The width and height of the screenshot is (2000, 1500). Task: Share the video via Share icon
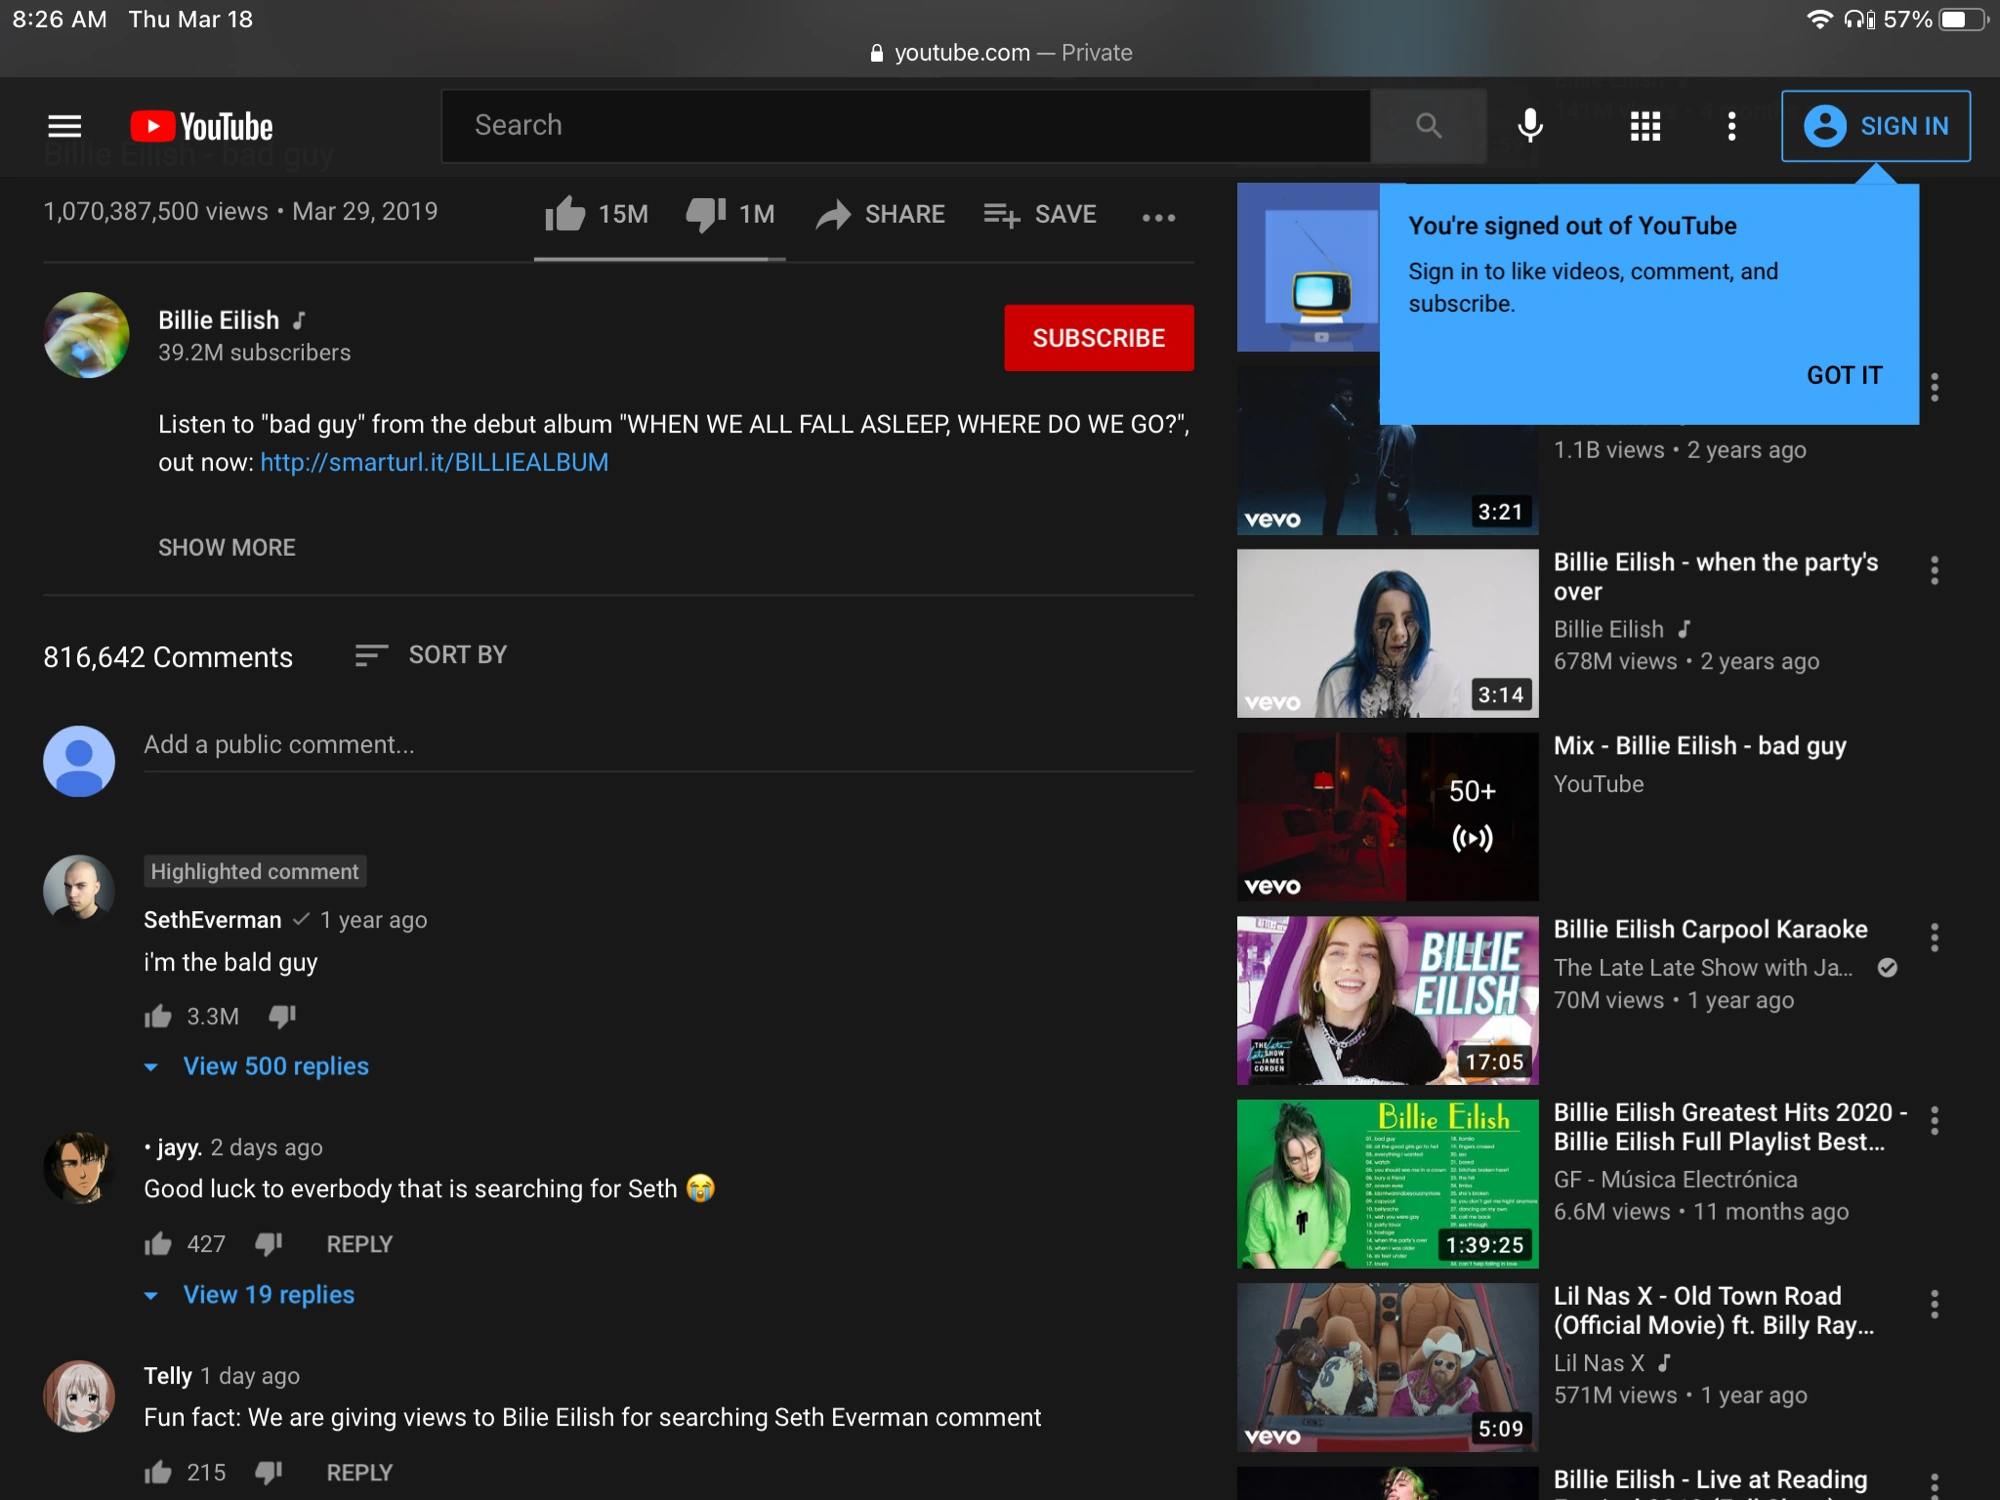coord(880,214)
